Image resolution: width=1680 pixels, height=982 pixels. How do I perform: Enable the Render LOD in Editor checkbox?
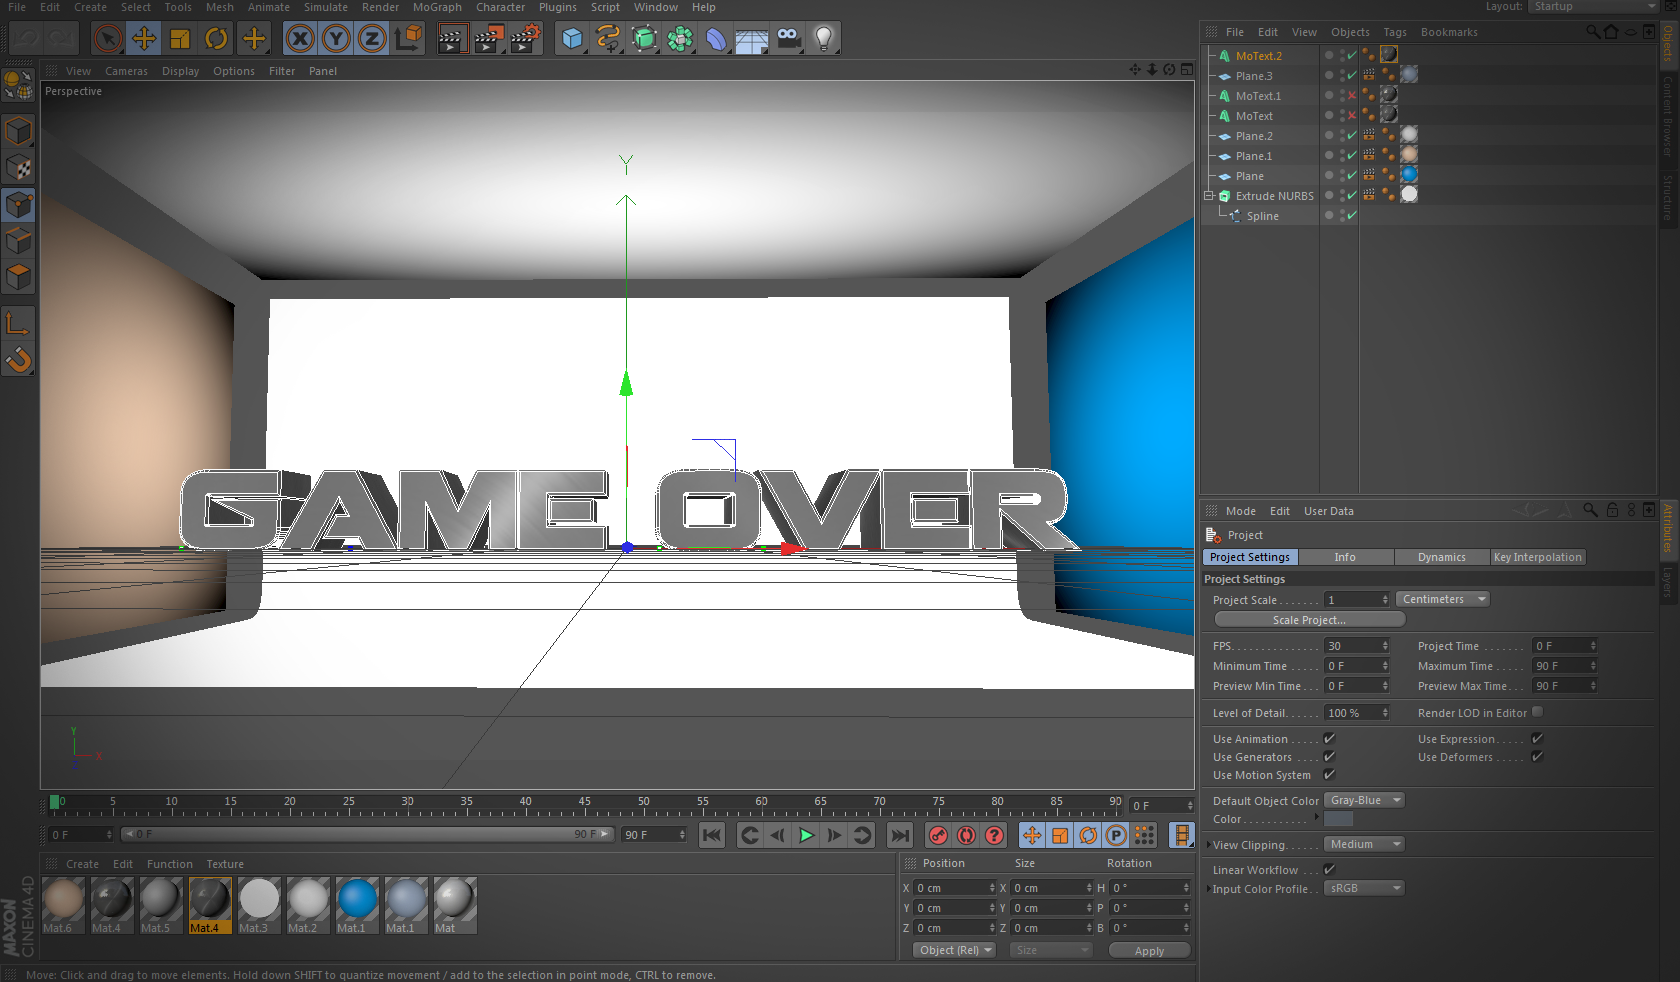pos(1537,712)
